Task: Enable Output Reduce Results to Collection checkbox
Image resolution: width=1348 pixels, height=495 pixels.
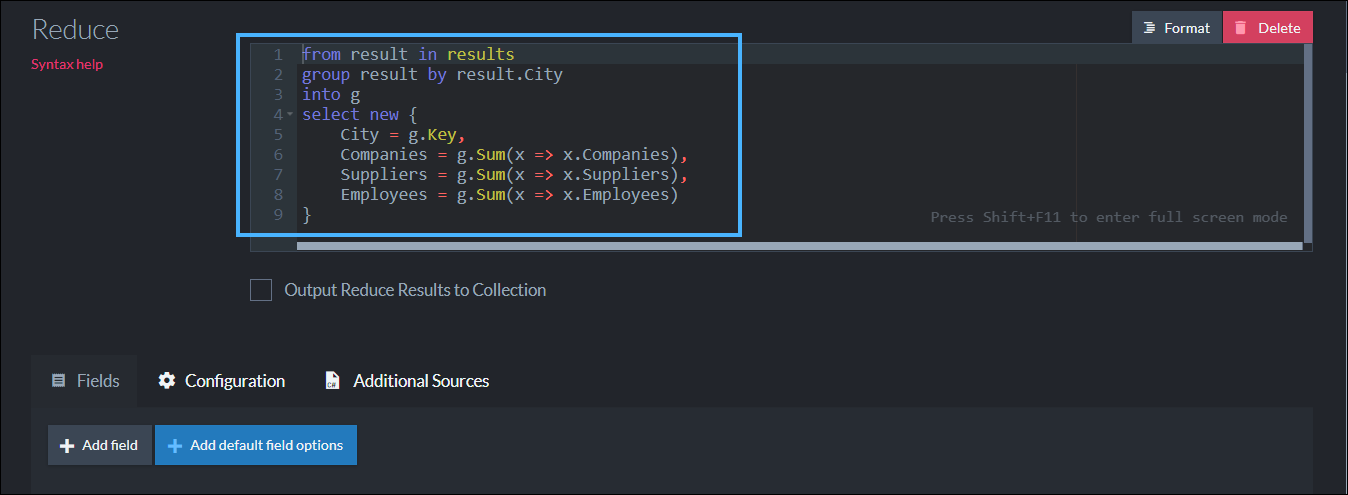Action: (x=261, y=290)
